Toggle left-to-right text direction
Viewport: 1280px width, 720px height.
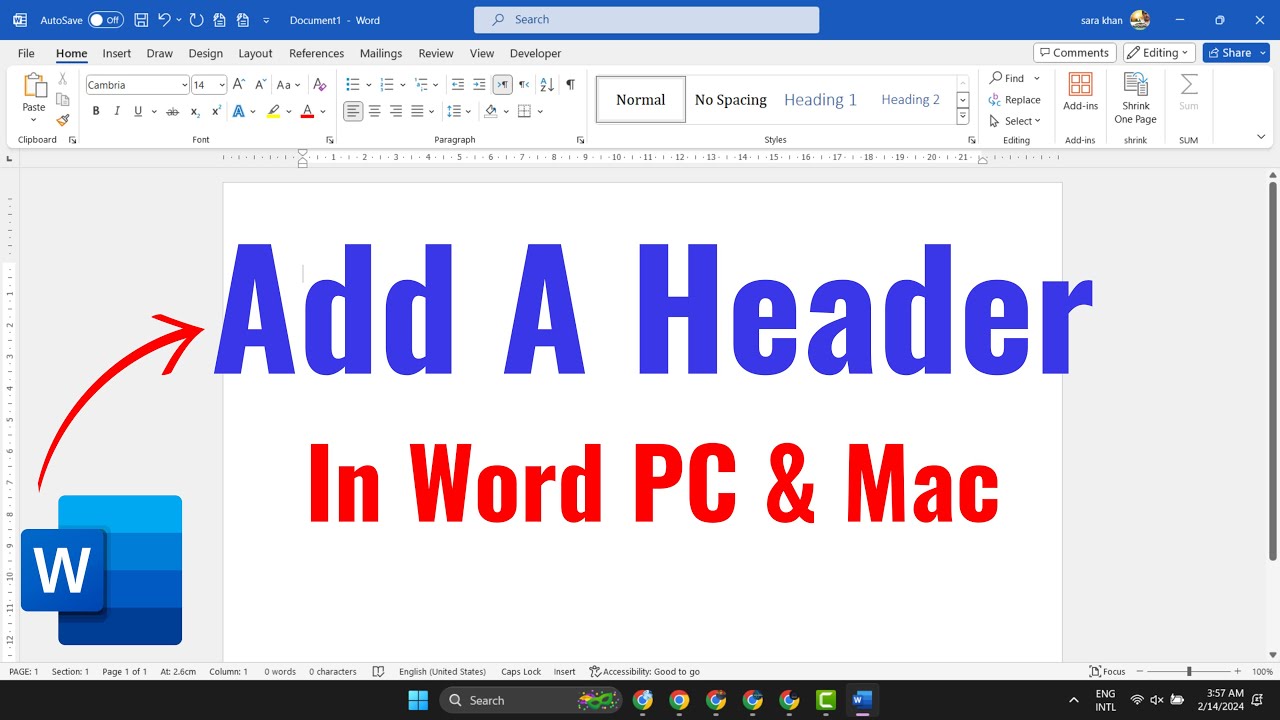point(502,85)
